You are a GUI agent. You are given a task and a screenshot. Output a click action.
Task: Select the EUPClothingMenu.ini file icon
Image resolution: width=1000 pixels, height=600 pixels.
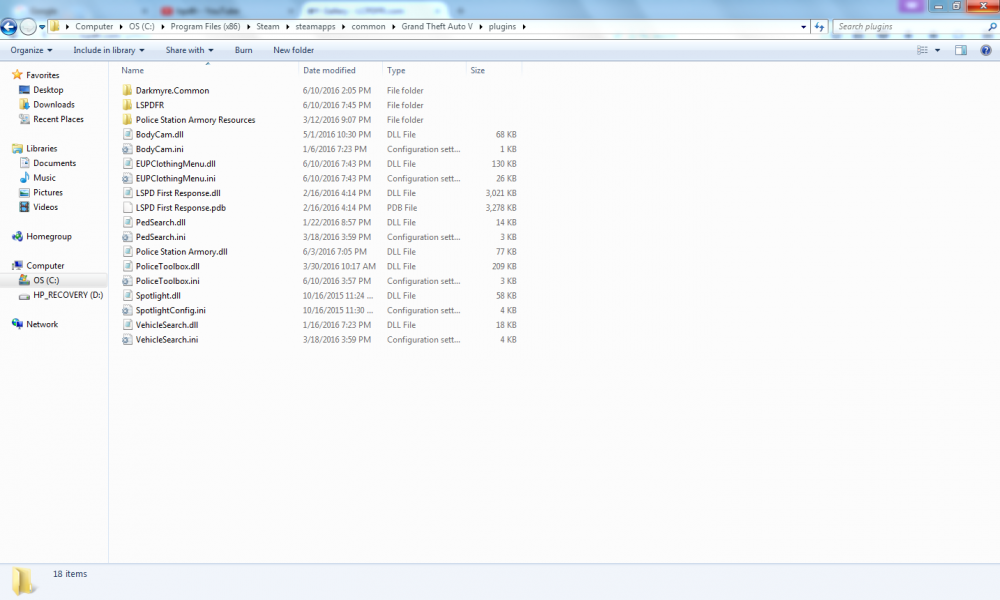coord(127,179)
